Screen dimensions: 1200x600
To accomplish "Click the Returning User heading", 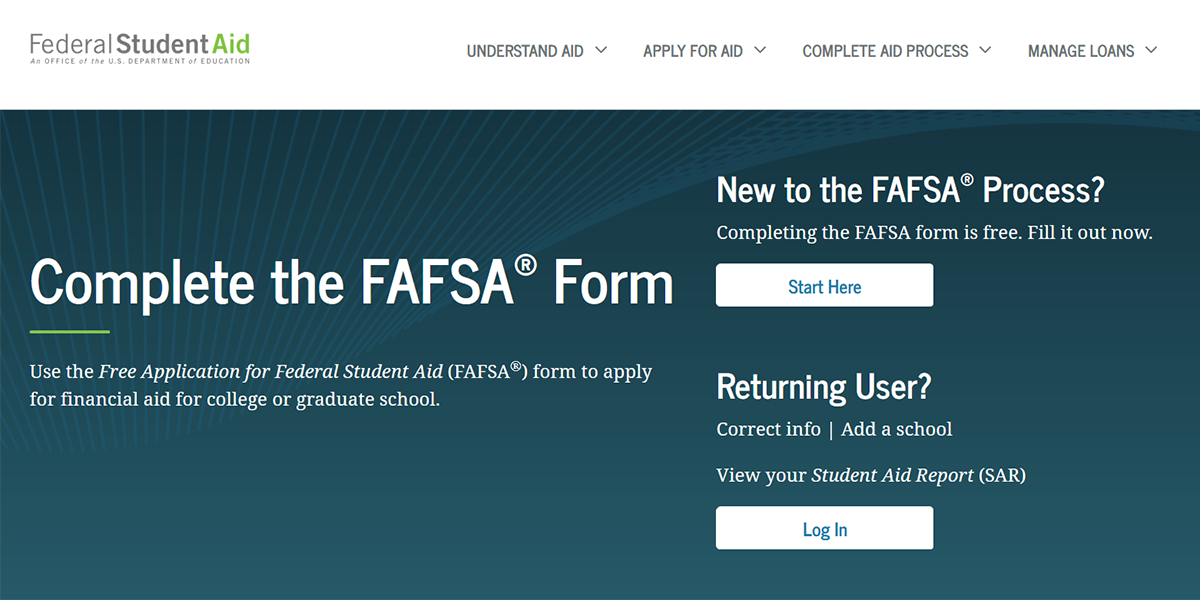I will tap(824, 386).
